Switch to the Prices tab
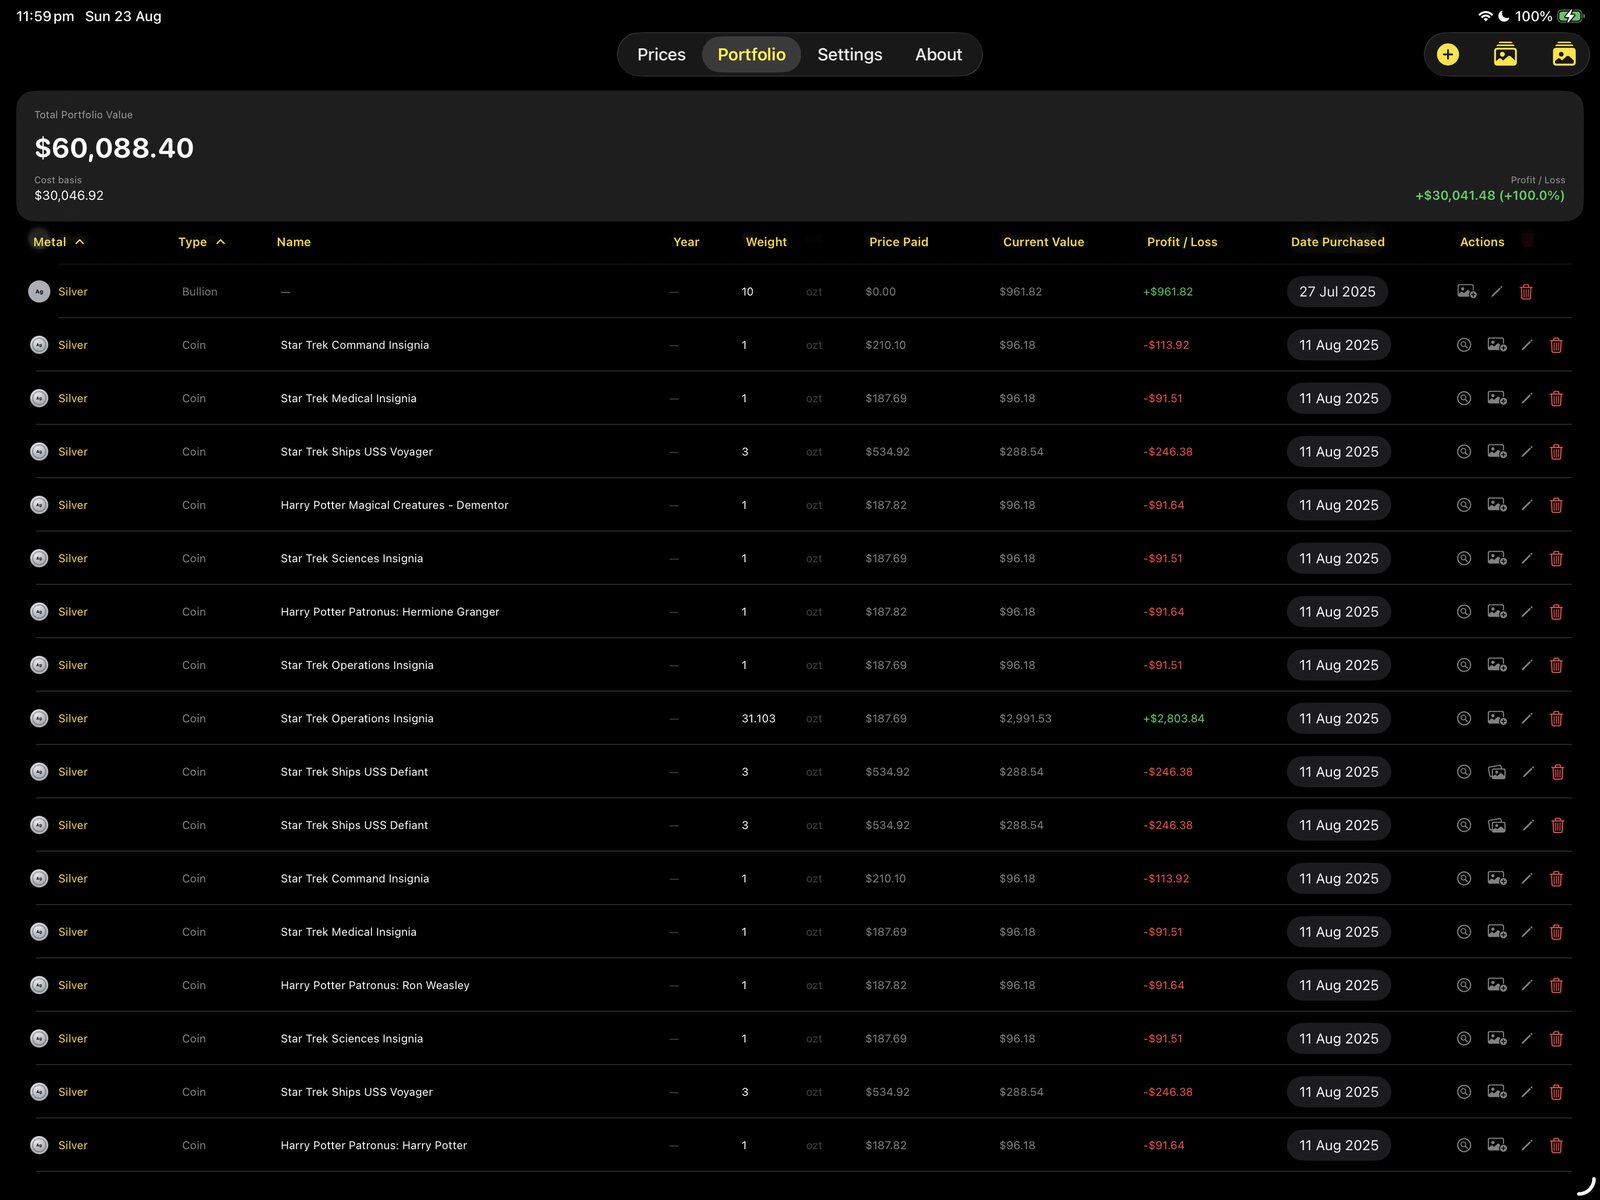This screenshot has height=1200, width=1600. tap(661, 55)
